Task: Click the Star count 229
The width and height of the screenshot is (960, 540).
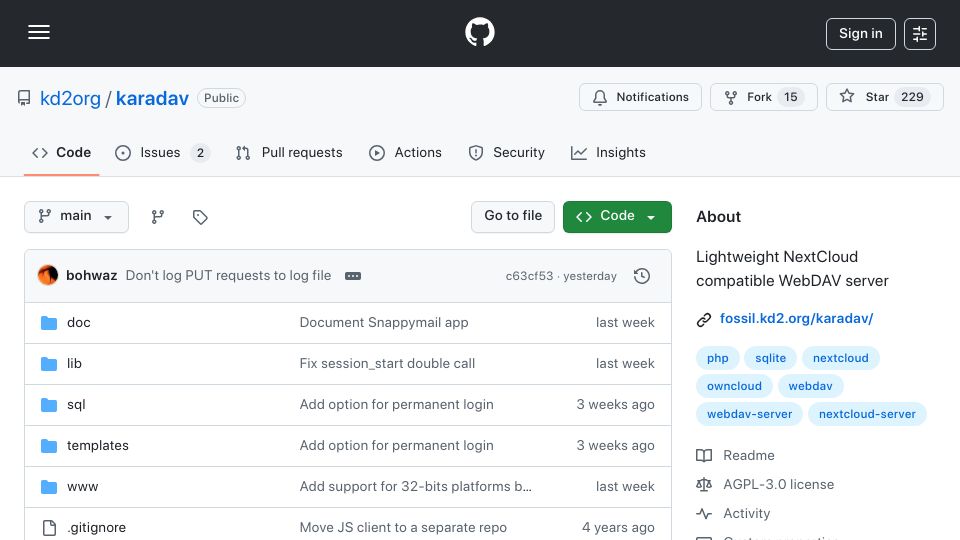Action: [x=912, y=97]
